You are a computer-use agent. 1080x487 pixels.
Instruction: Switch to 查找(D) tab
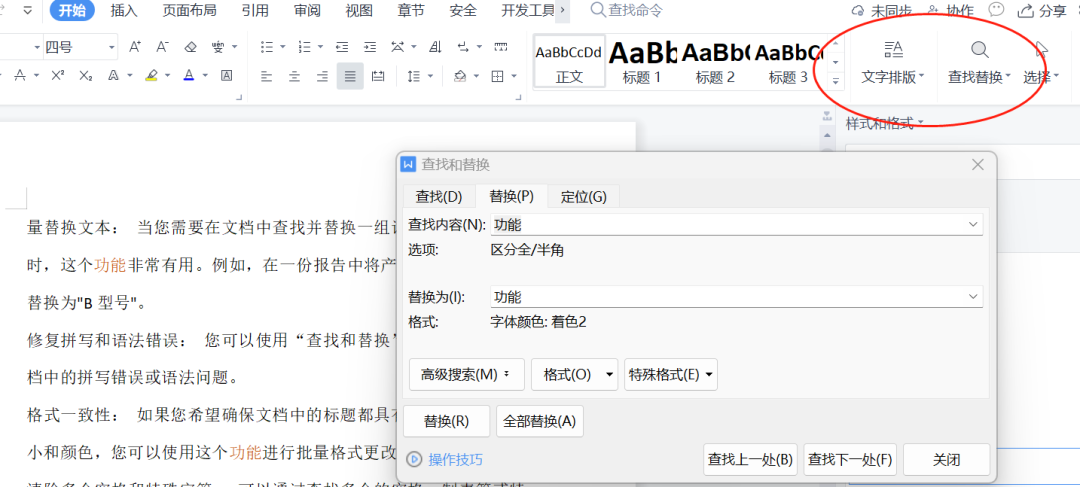[x=439, y=196]
